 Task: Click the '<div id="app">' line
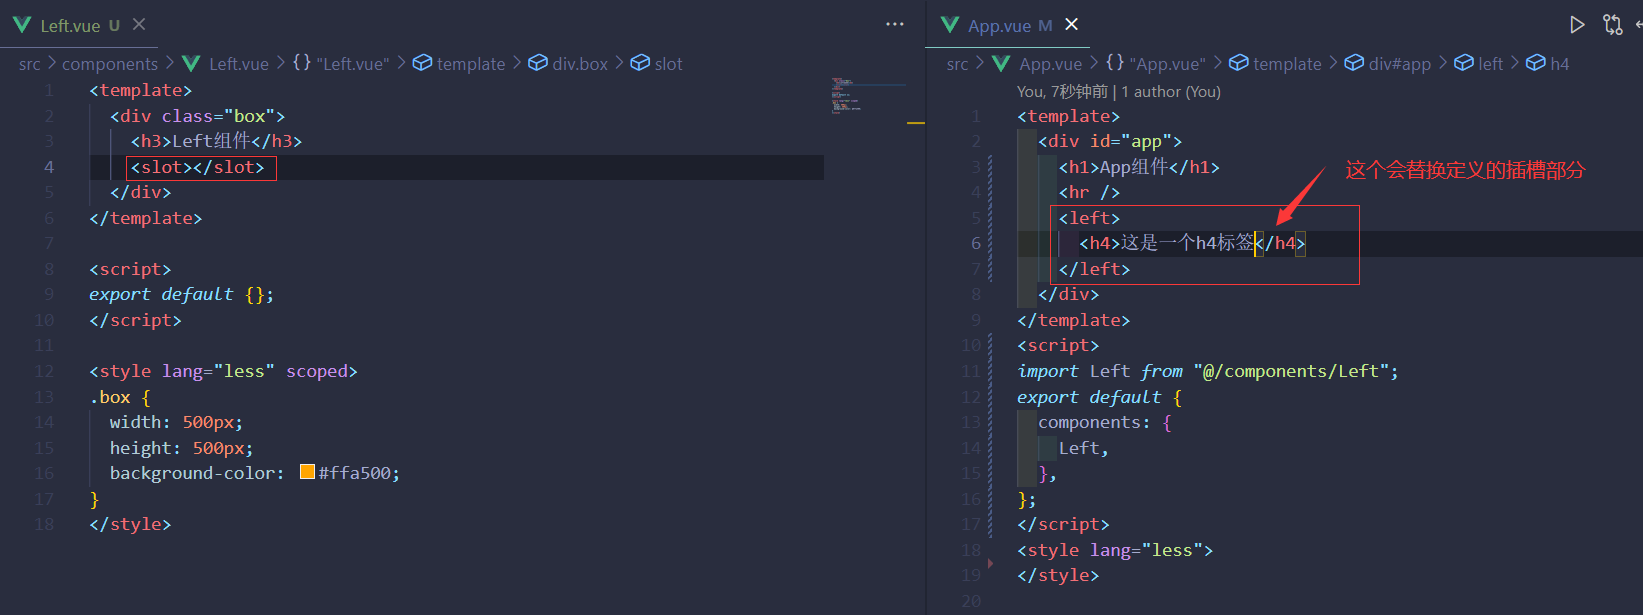1110,141
